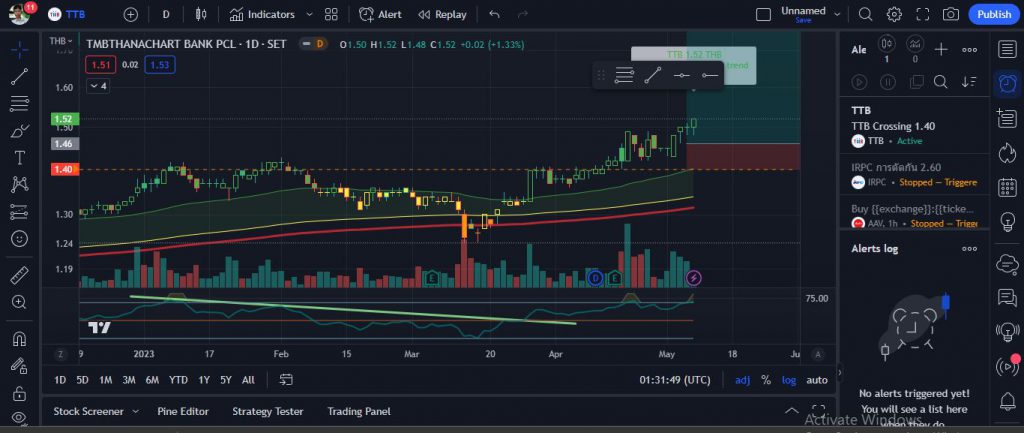1024x433 pixels.
Task: Open chart settings gear icon
Action: point(894,14)
